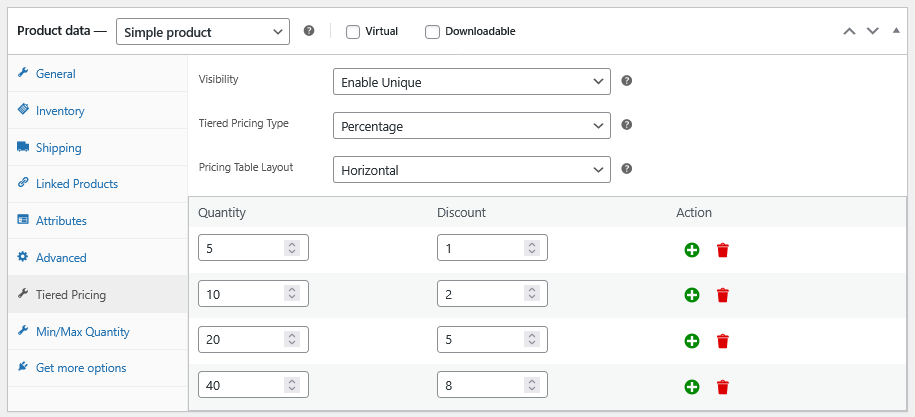Click help icon next to Tiered Pricing Type

click(x=627, y=125)
